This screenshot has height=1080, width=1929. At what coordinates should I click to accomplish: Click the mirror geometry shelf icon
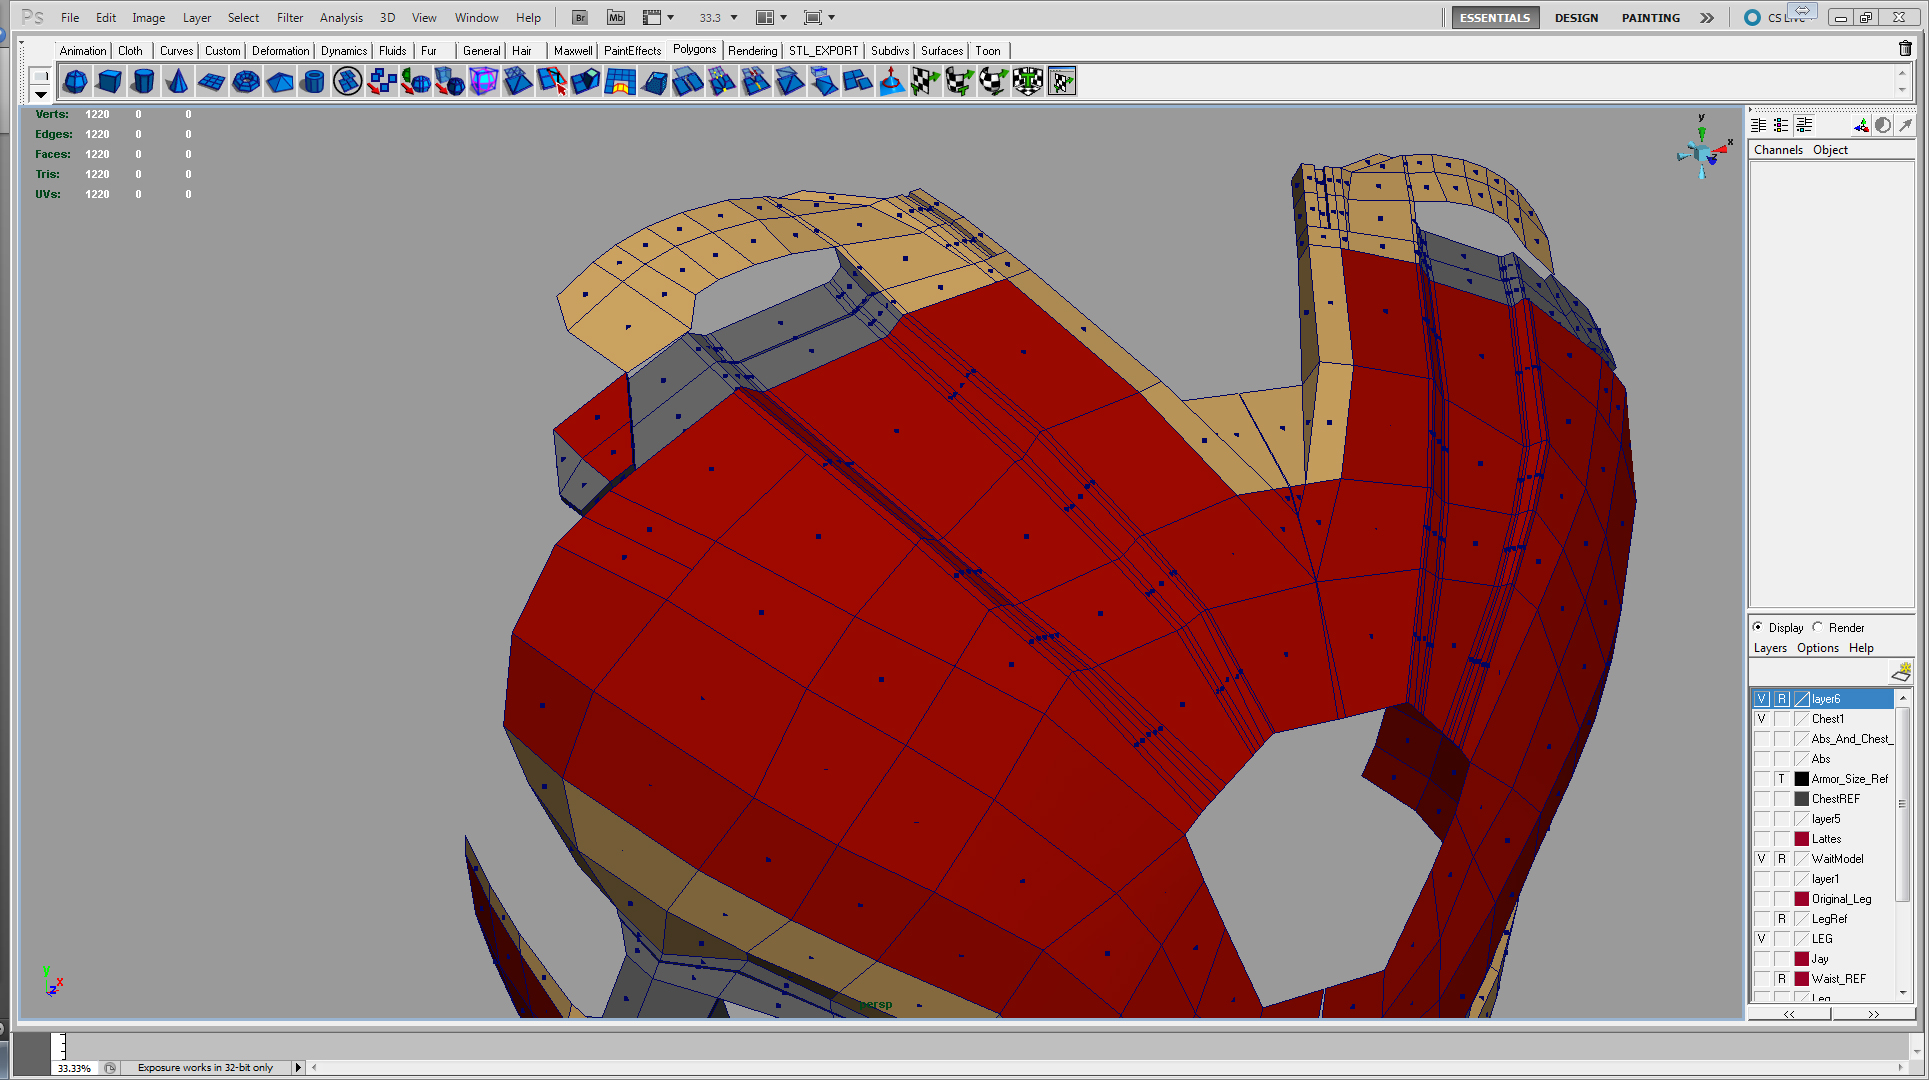point(416,81)
